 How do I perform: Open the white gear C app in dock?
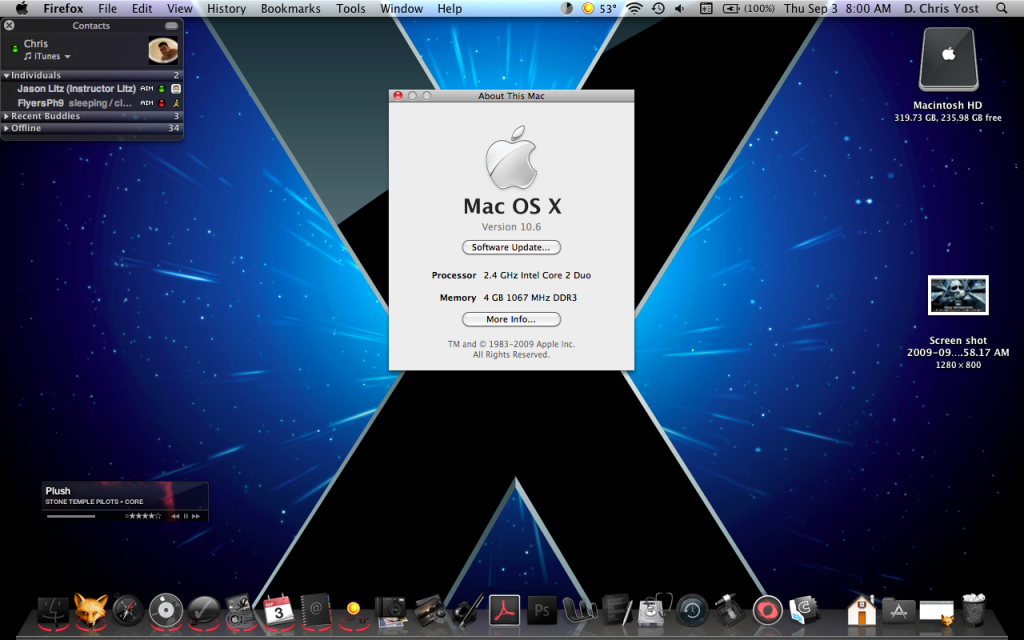tap(805, 611)
